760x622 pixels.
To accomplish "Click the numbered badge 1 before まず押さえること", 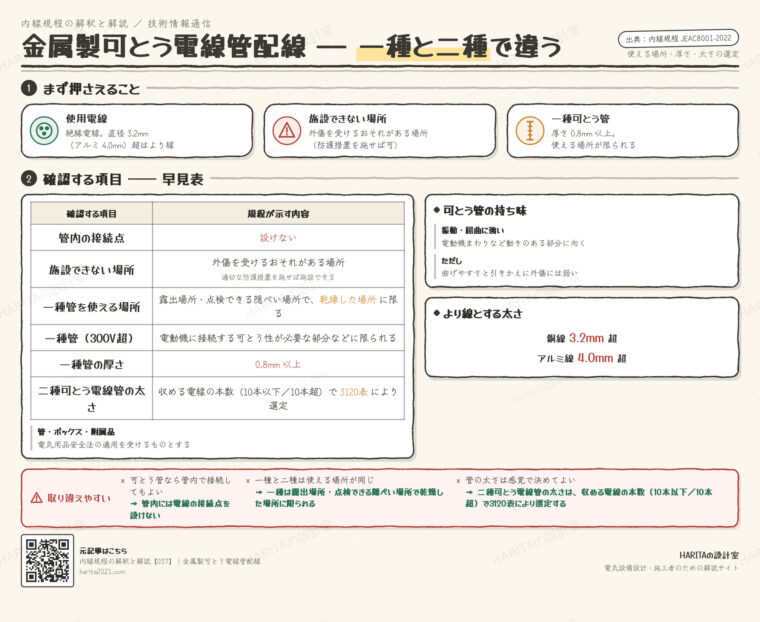I will (29, 88).
